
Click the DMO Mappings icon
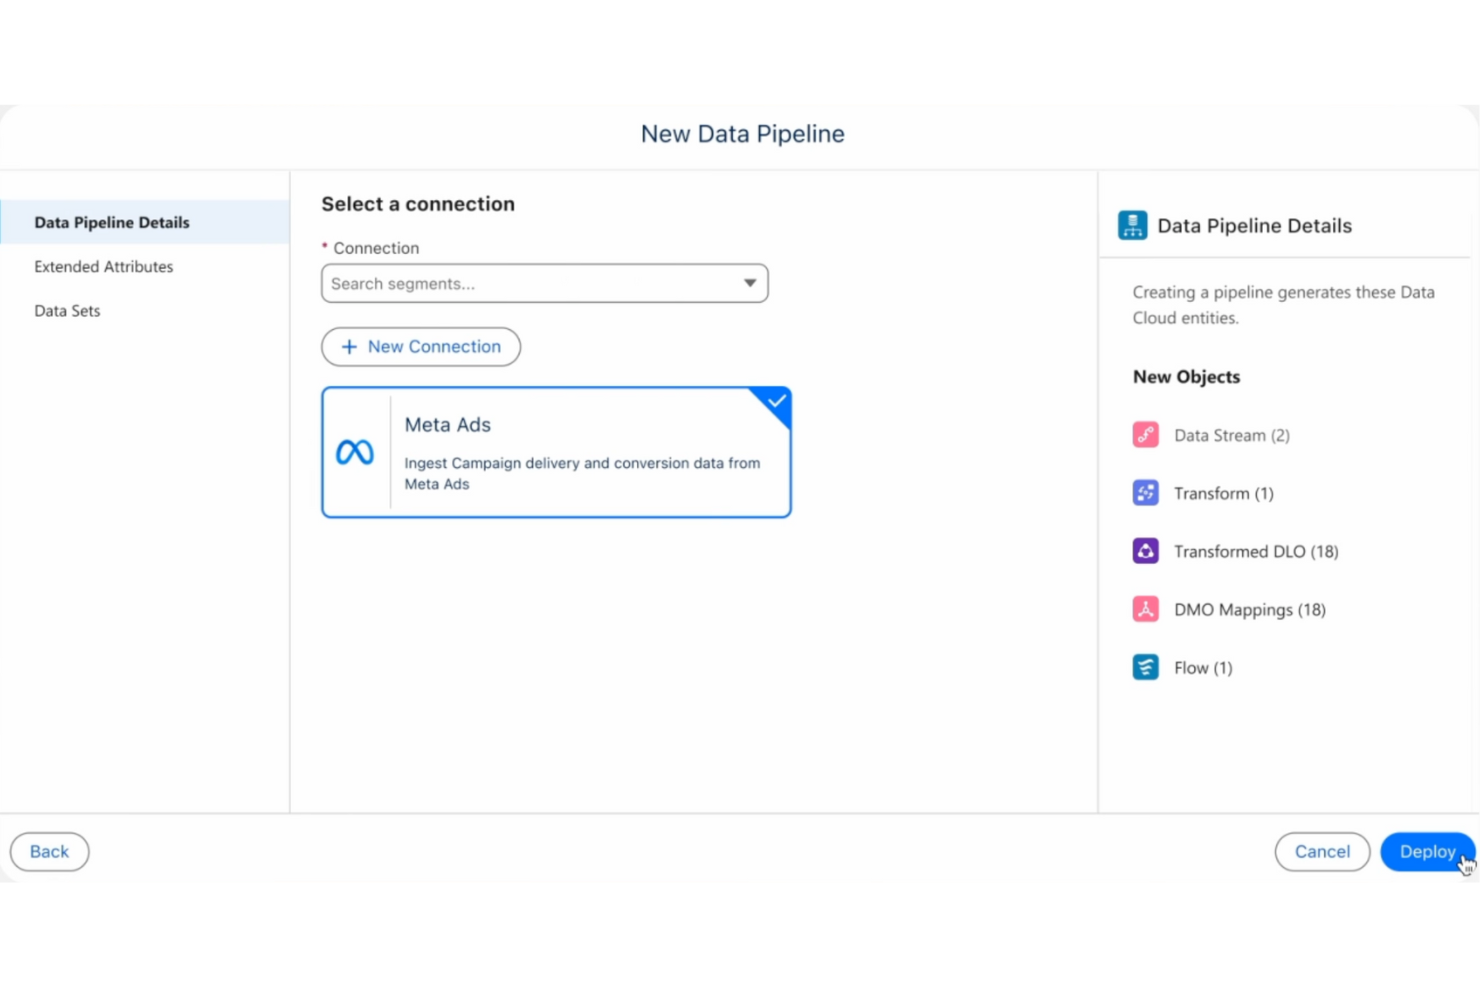coord(1145,608)
